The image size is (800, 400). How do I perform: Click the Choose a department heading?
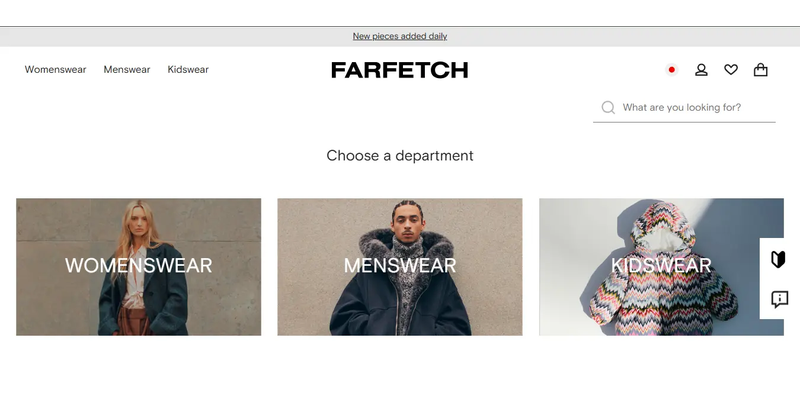(x=399, y=156)
